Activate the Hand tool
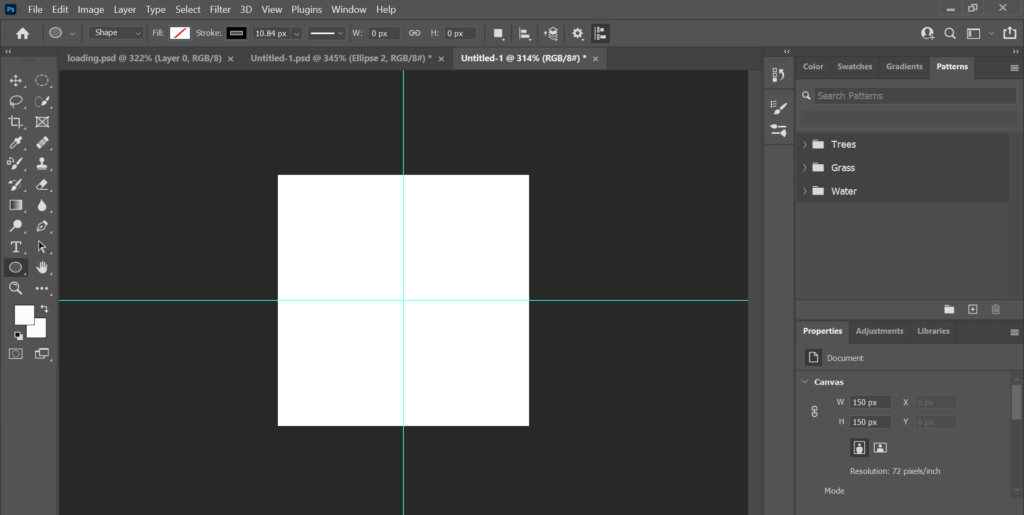 42,267
